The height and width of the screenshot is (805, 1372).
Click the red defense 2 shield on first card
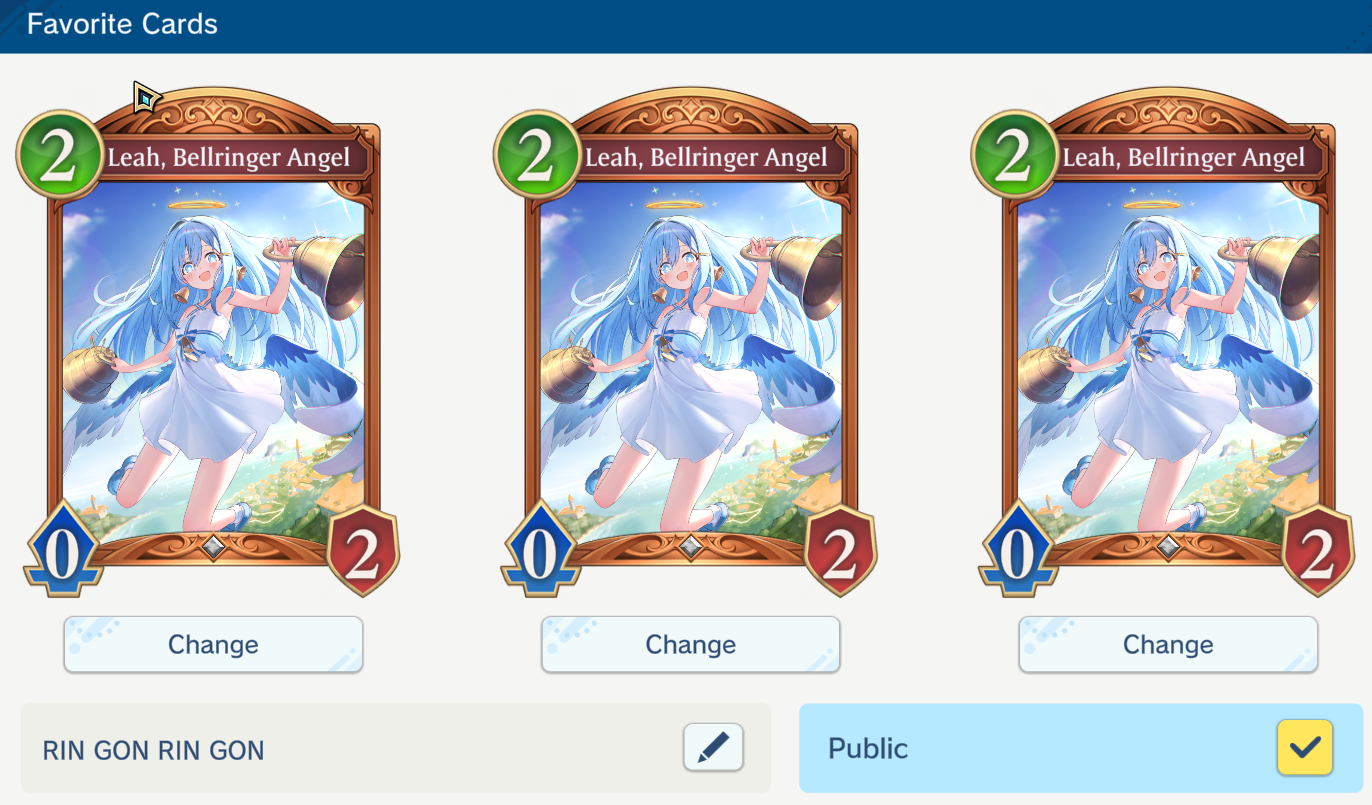(x=363, y=551)
